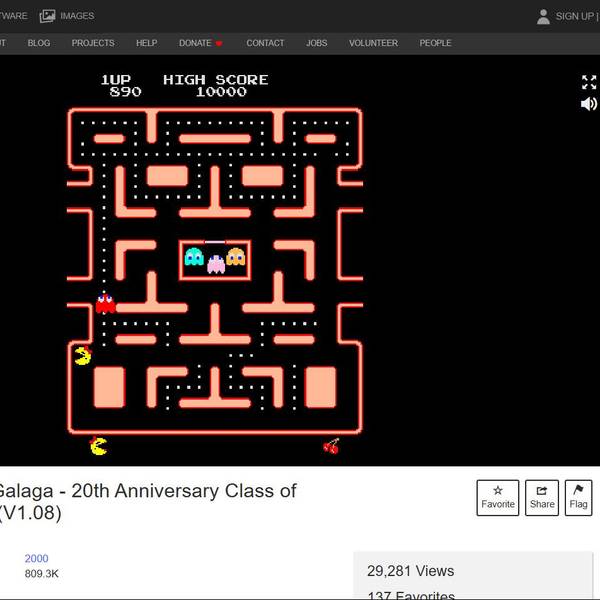600x600 pixels.
Task: Click the Favorite star button
Action: 498,498
